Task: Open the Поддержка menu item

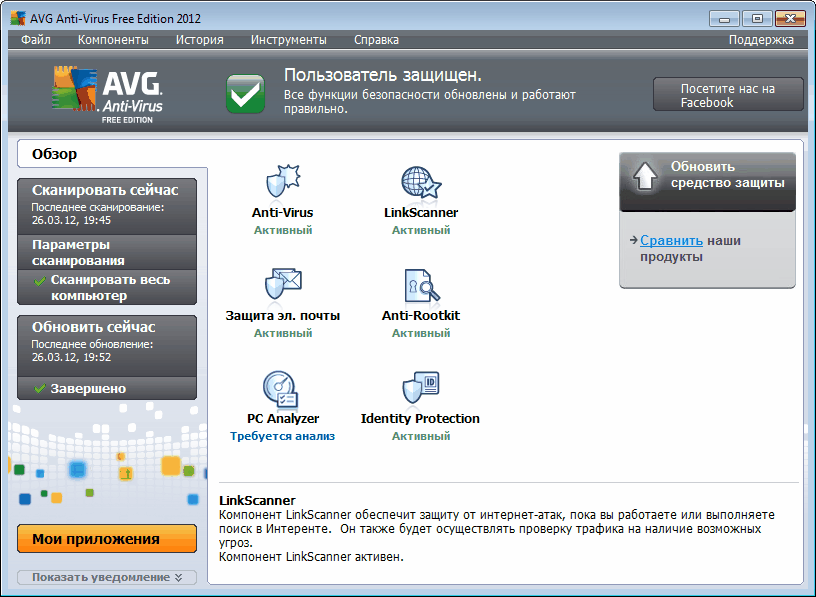Action: pos(761,40)
